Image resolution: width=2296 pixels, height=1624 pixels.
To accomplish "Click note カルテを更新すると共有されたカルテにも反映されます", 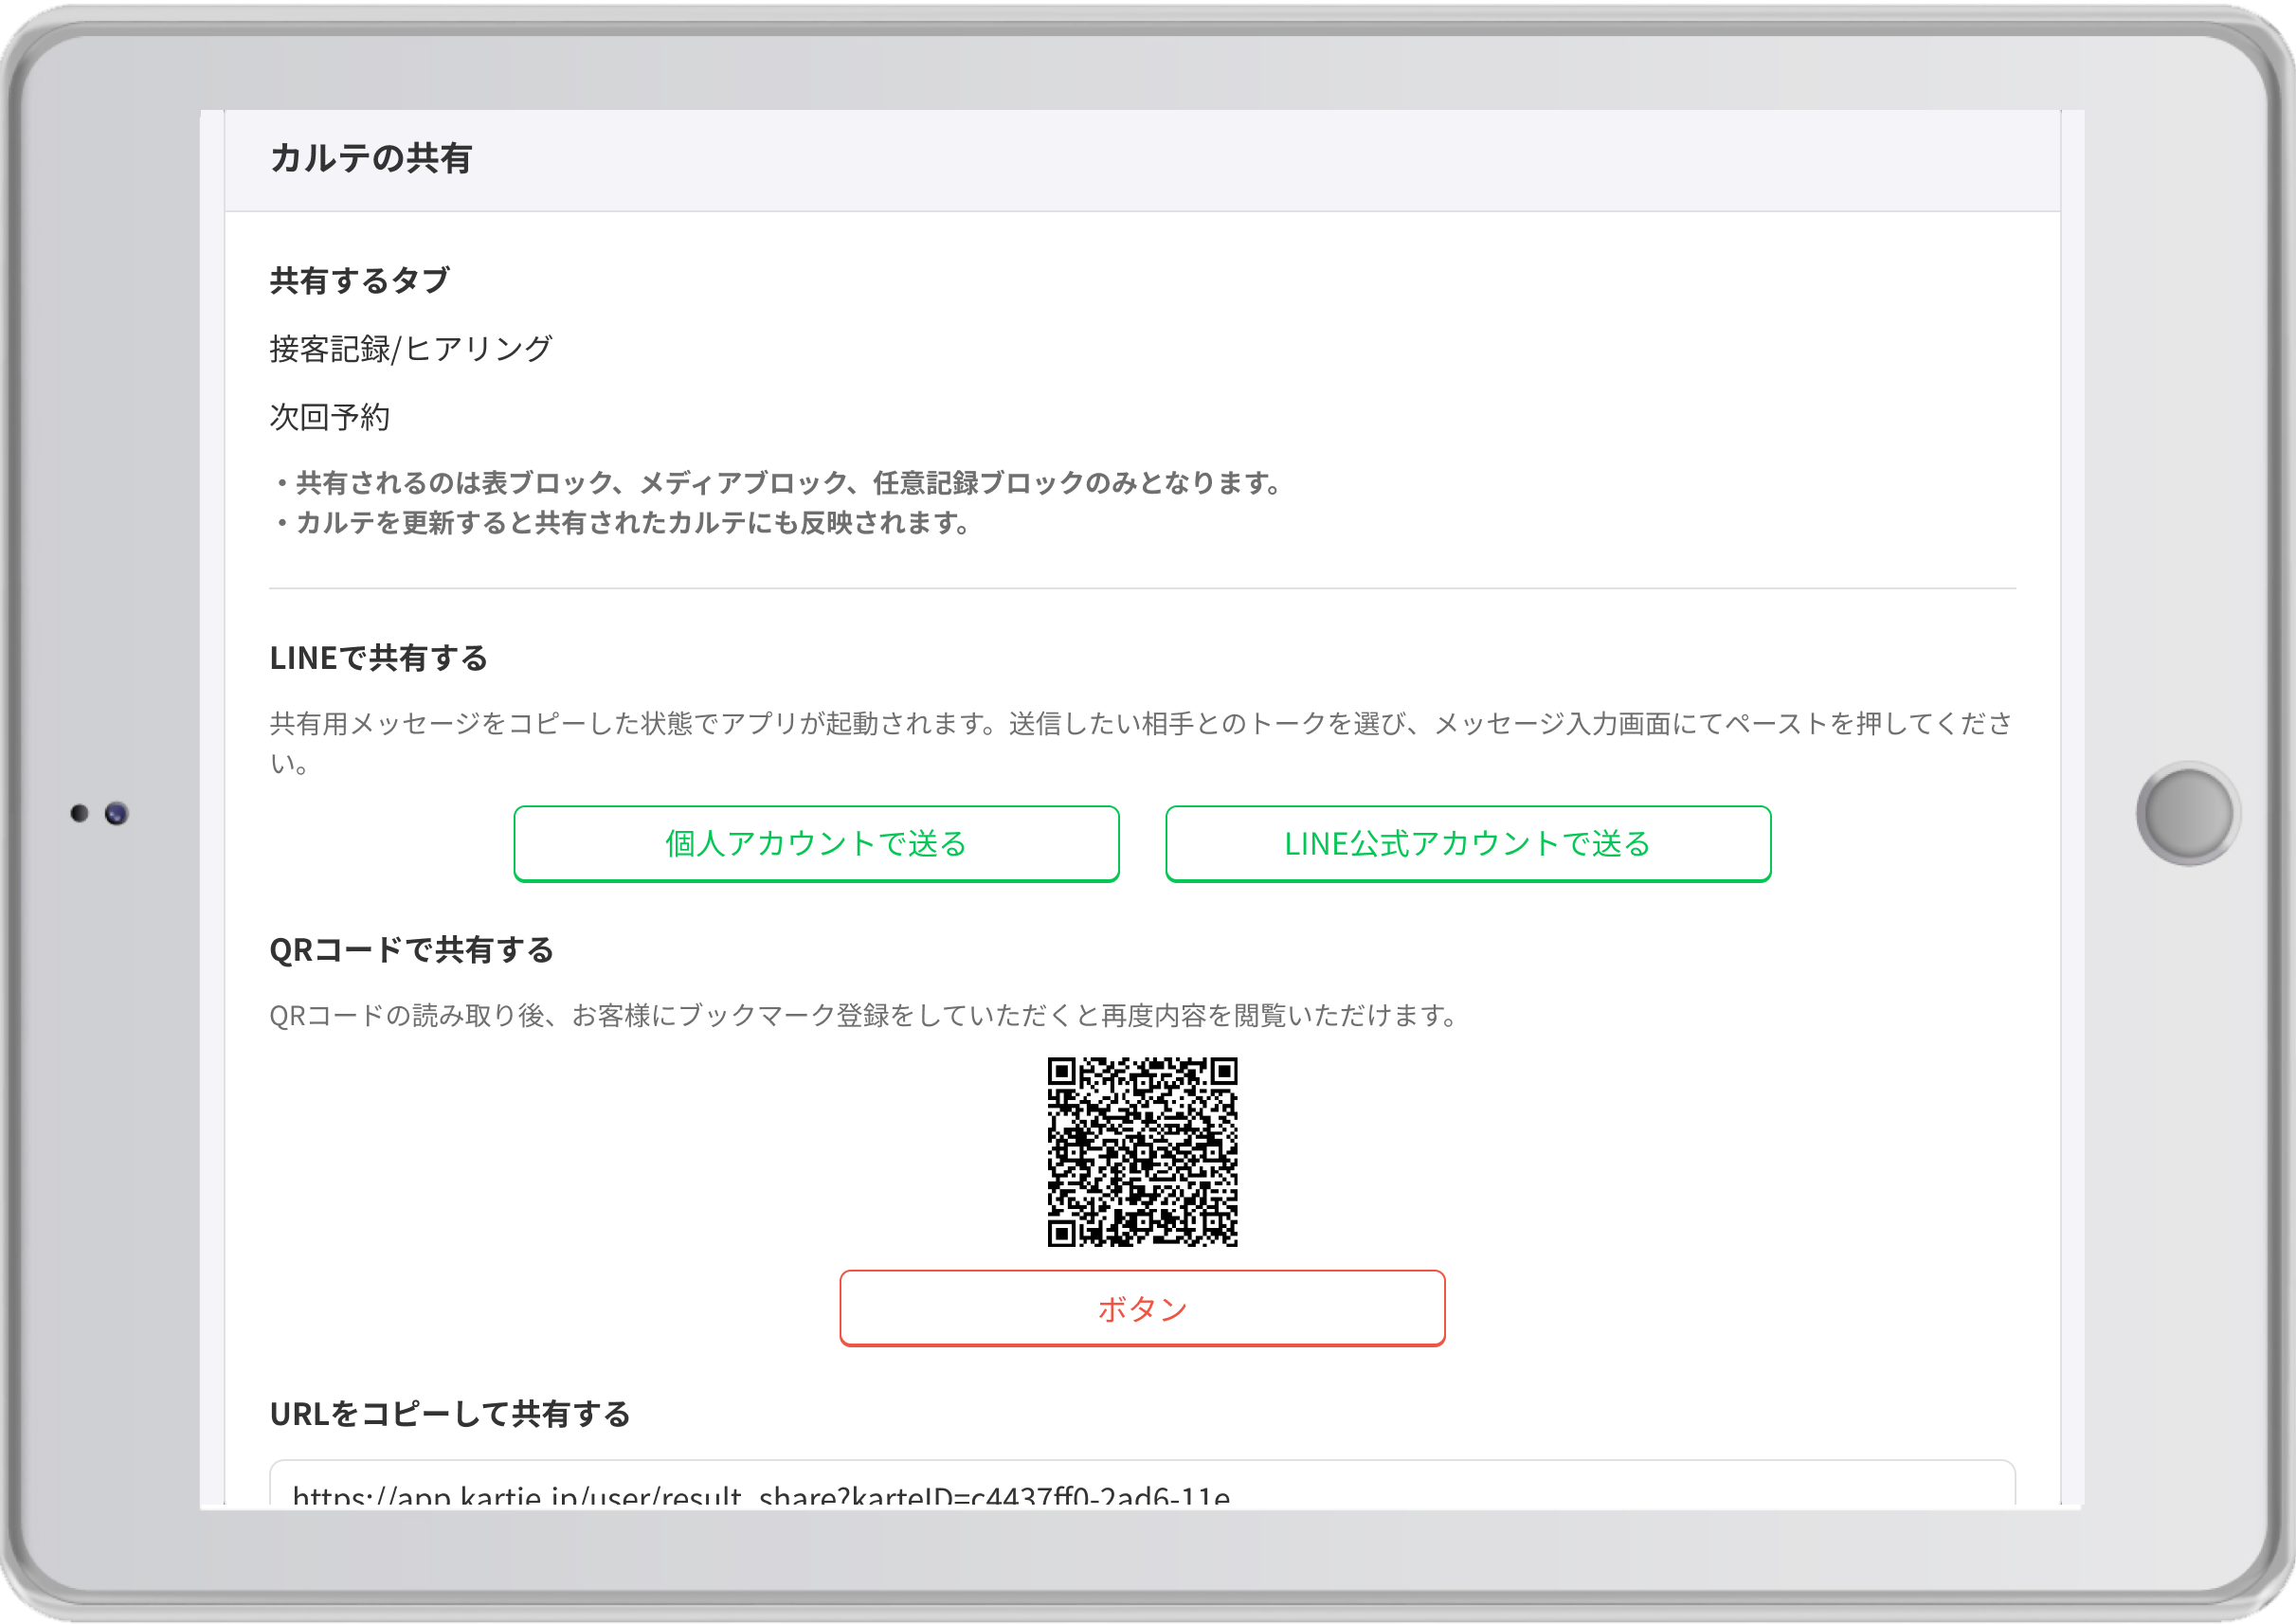I will click(x=624, y=523).
